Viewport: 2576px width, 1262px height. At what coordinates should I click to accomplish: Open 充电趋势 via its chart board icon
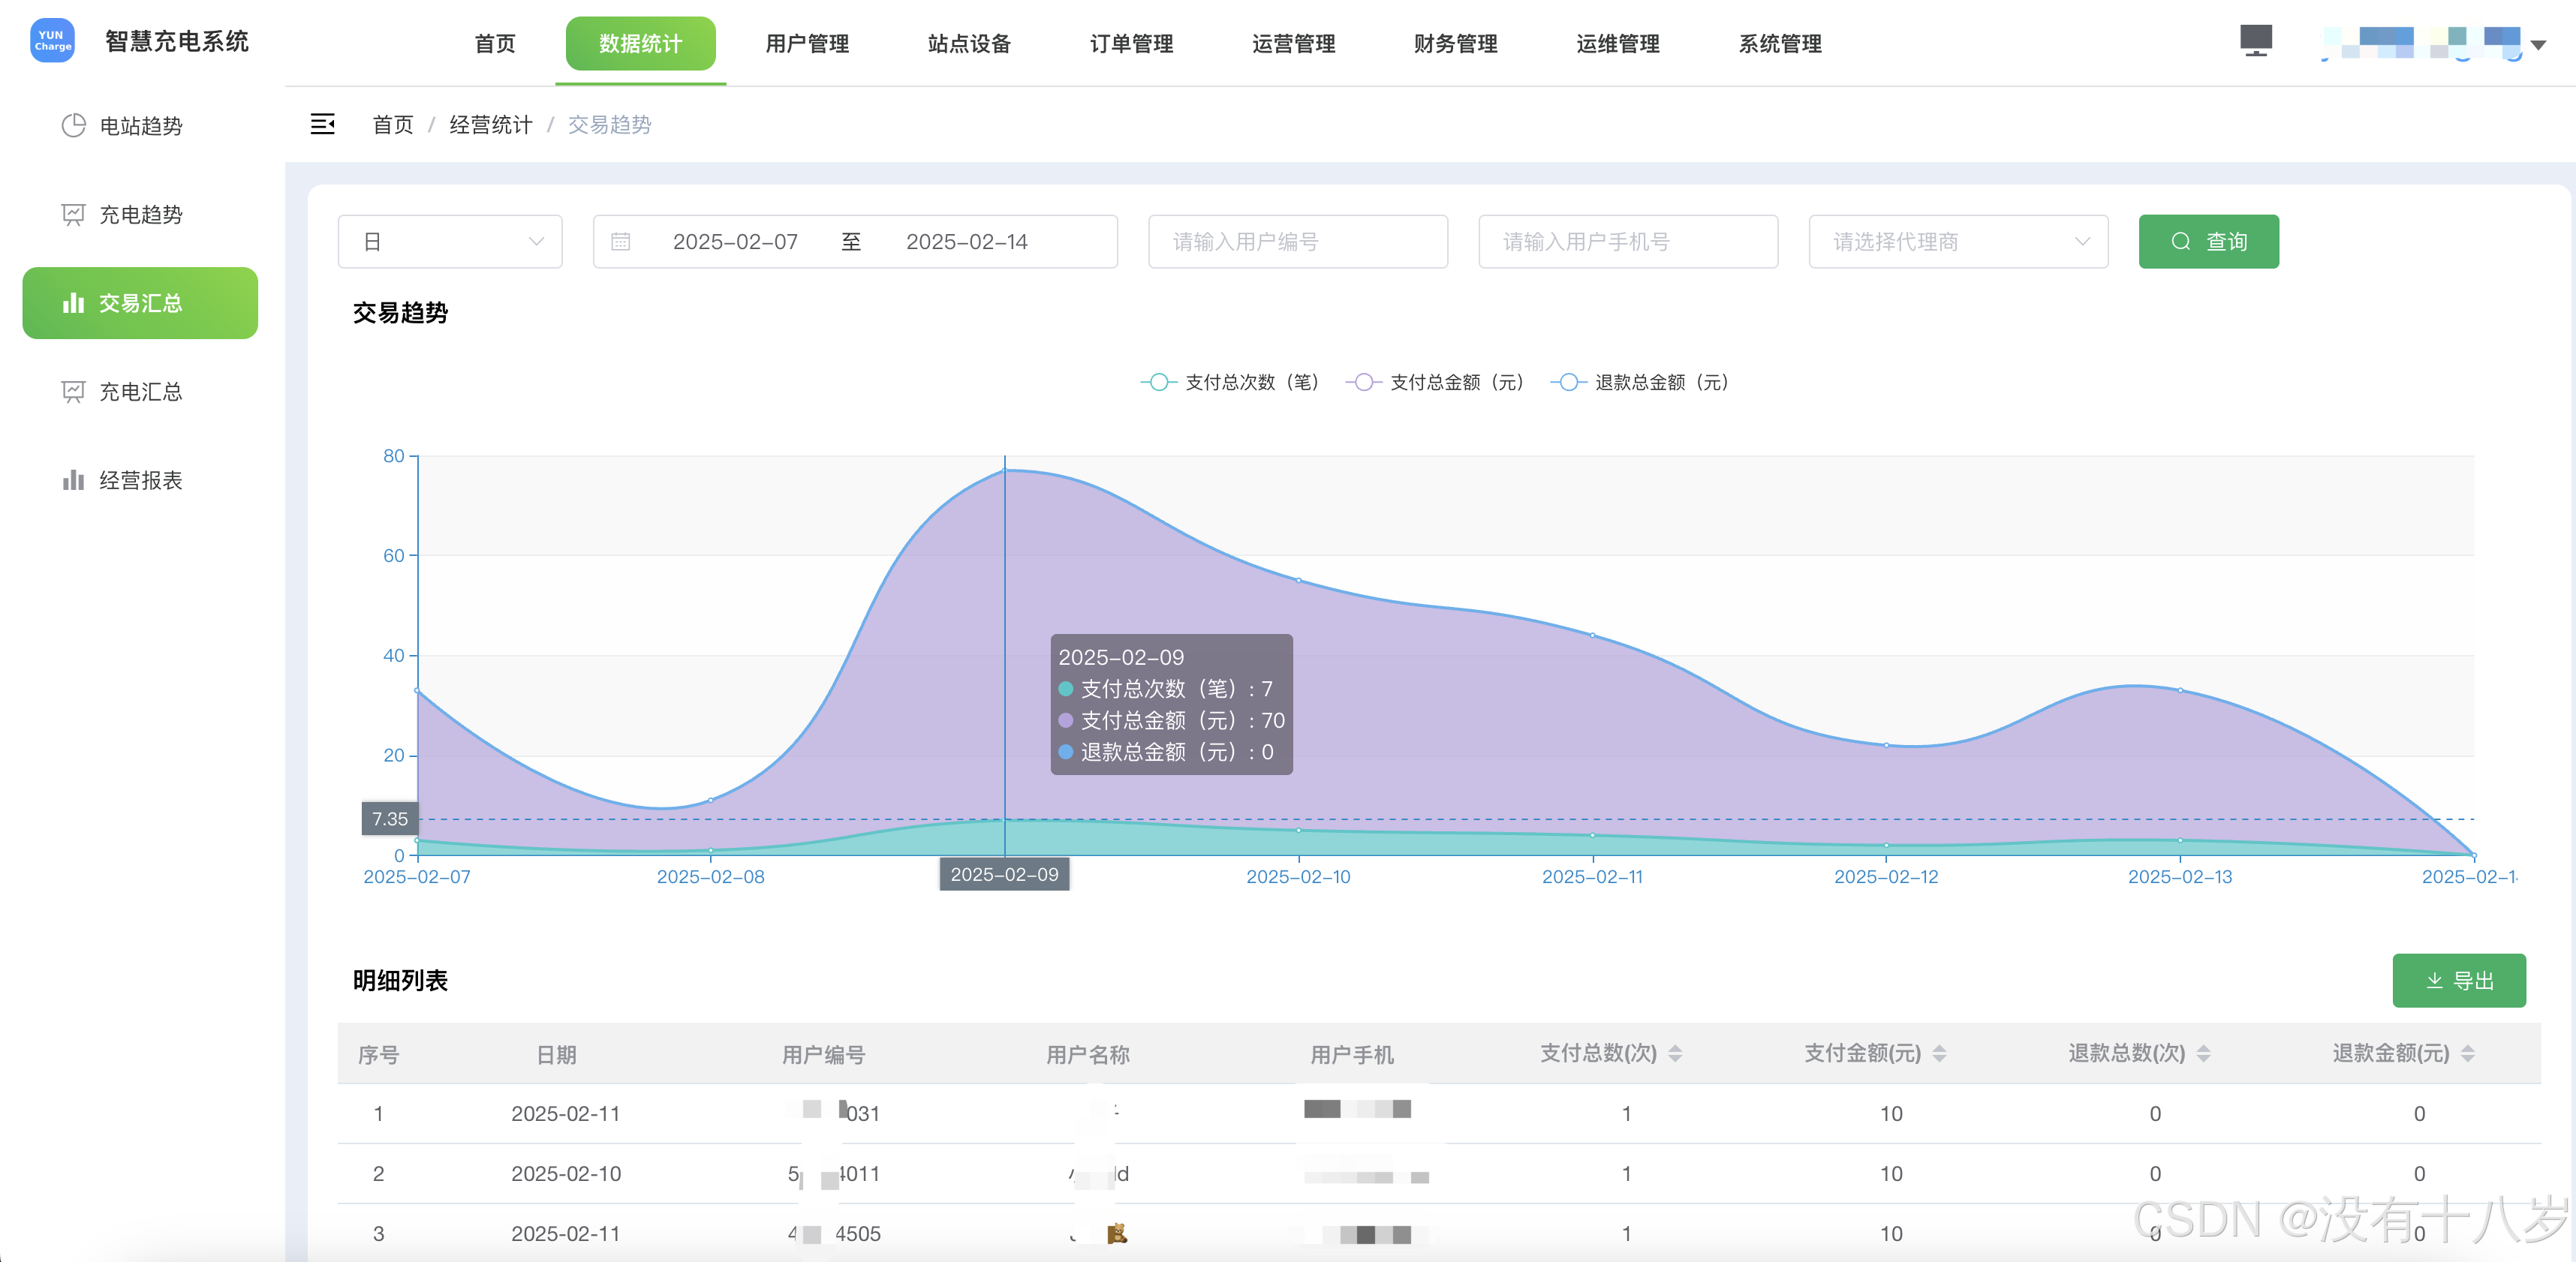pyautogui.click(x=73, y=215)
